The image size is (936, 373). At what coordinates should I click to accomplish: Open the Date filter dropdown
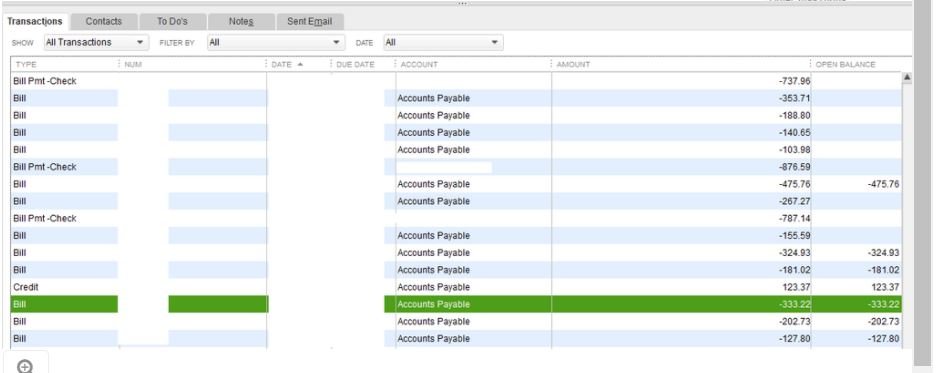(x=443, y=42)
